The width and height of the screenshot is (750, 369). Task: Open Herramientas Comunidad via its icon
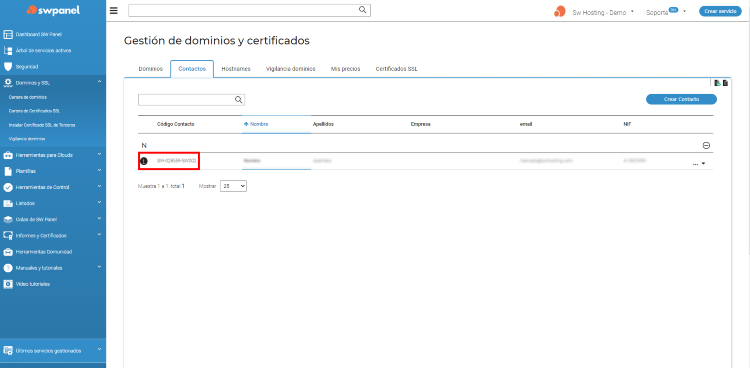(7, 252)
